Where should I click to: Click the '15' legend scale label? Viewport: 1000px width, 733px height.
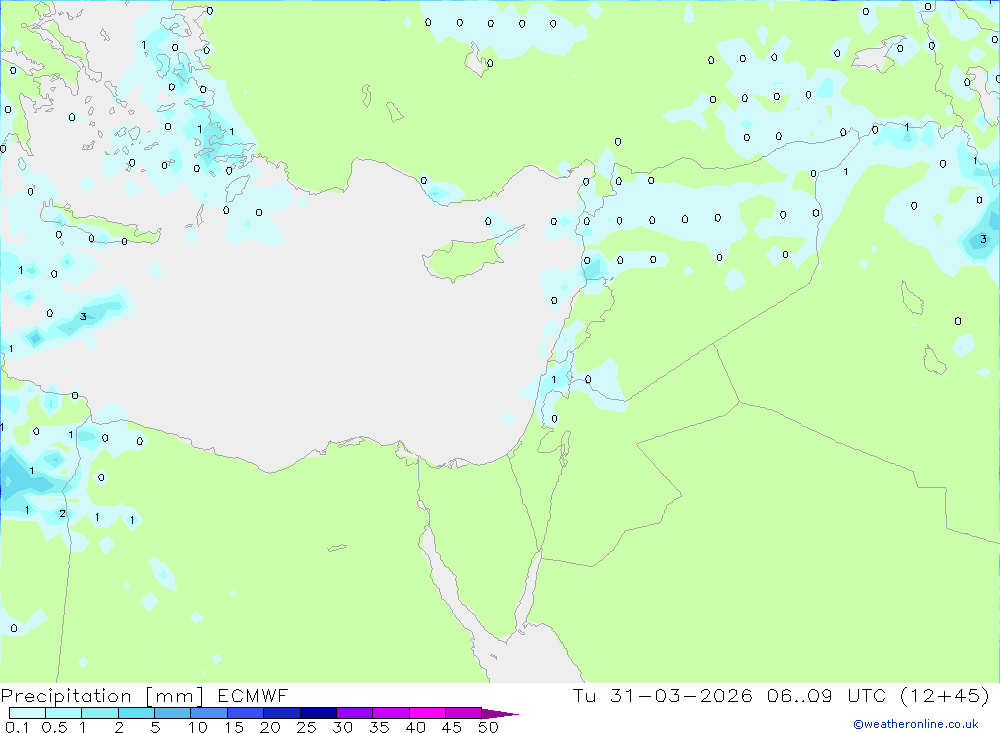click(234, 727)
